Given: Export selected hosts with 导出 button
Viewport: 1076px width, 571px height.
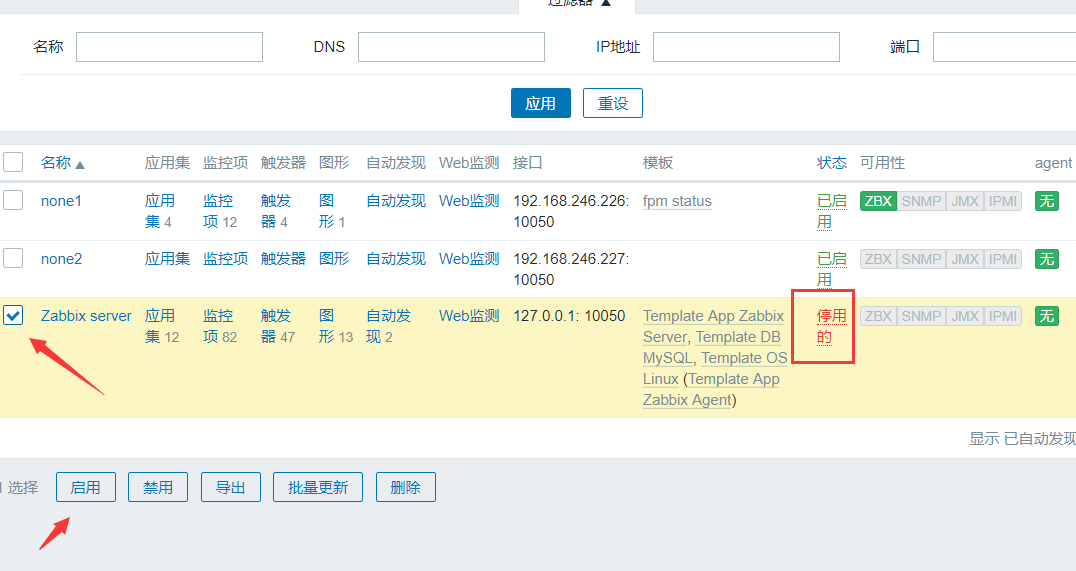Looking at the screenshot, I should pos(231,487).
